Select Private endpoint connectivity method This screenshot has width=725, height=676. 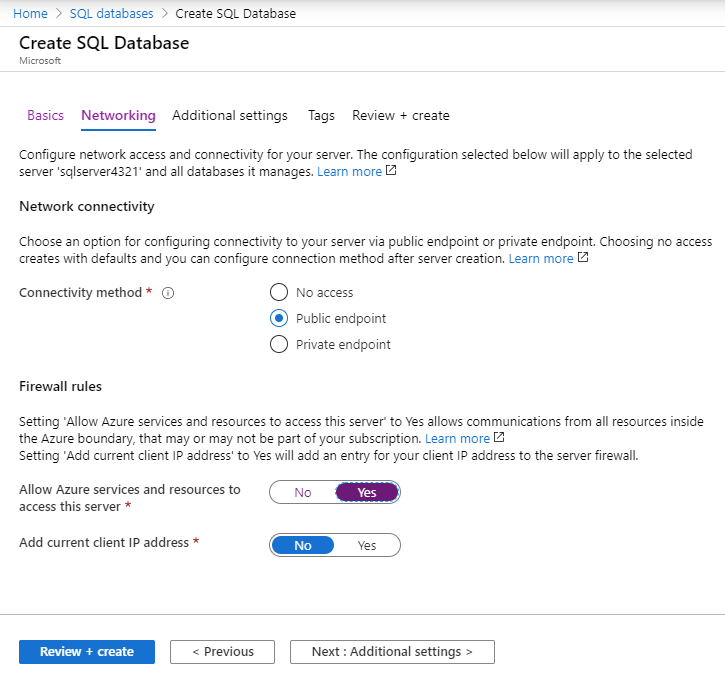click(279, 345)
